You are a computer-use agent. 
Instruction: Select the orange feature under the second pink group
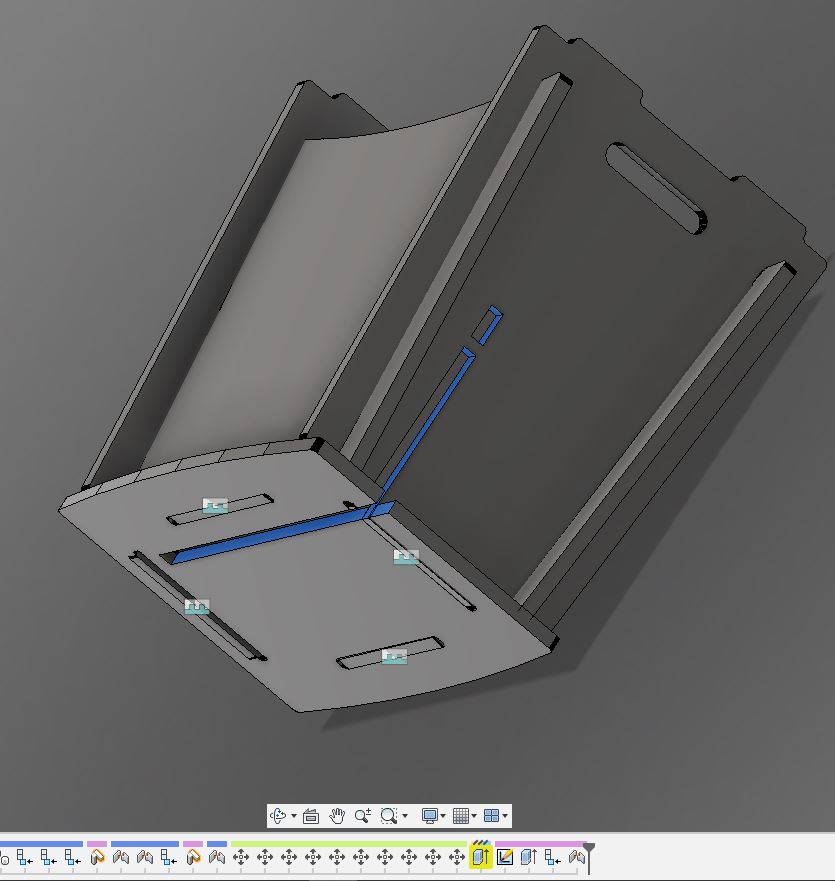pyautogui.click(x=193, y=857)
